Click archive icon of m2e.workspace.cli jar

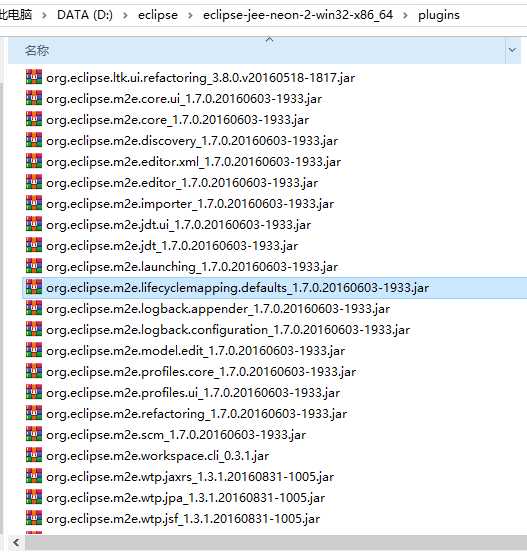click(34, 455)
